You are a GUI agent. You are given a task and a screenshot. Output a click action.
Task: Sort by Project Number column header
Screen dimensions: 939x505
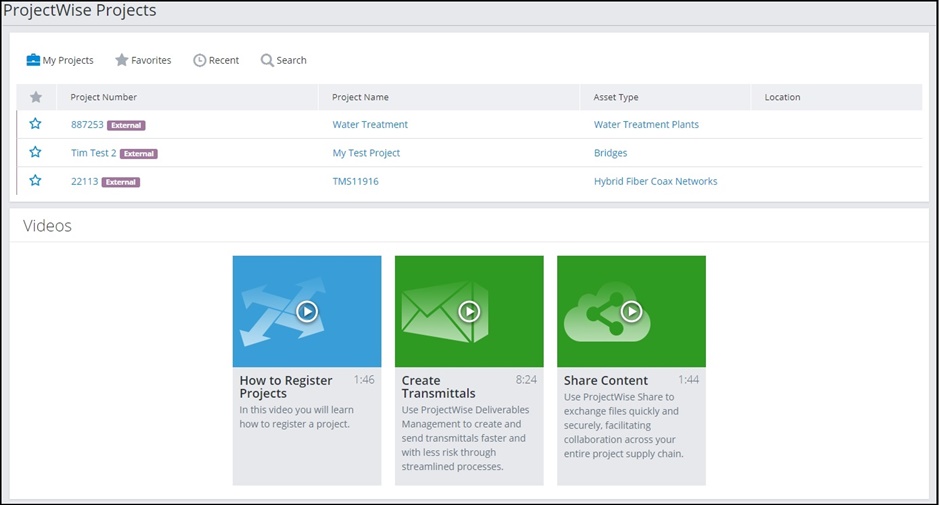tap(104, 97)
